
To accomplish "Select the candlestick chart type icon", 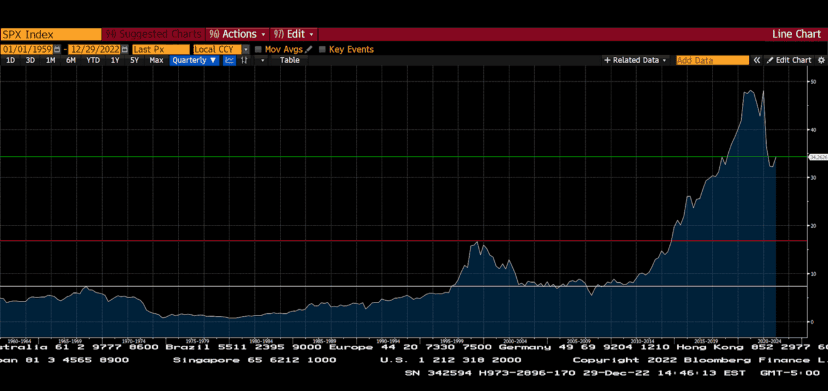I will 244,60.
